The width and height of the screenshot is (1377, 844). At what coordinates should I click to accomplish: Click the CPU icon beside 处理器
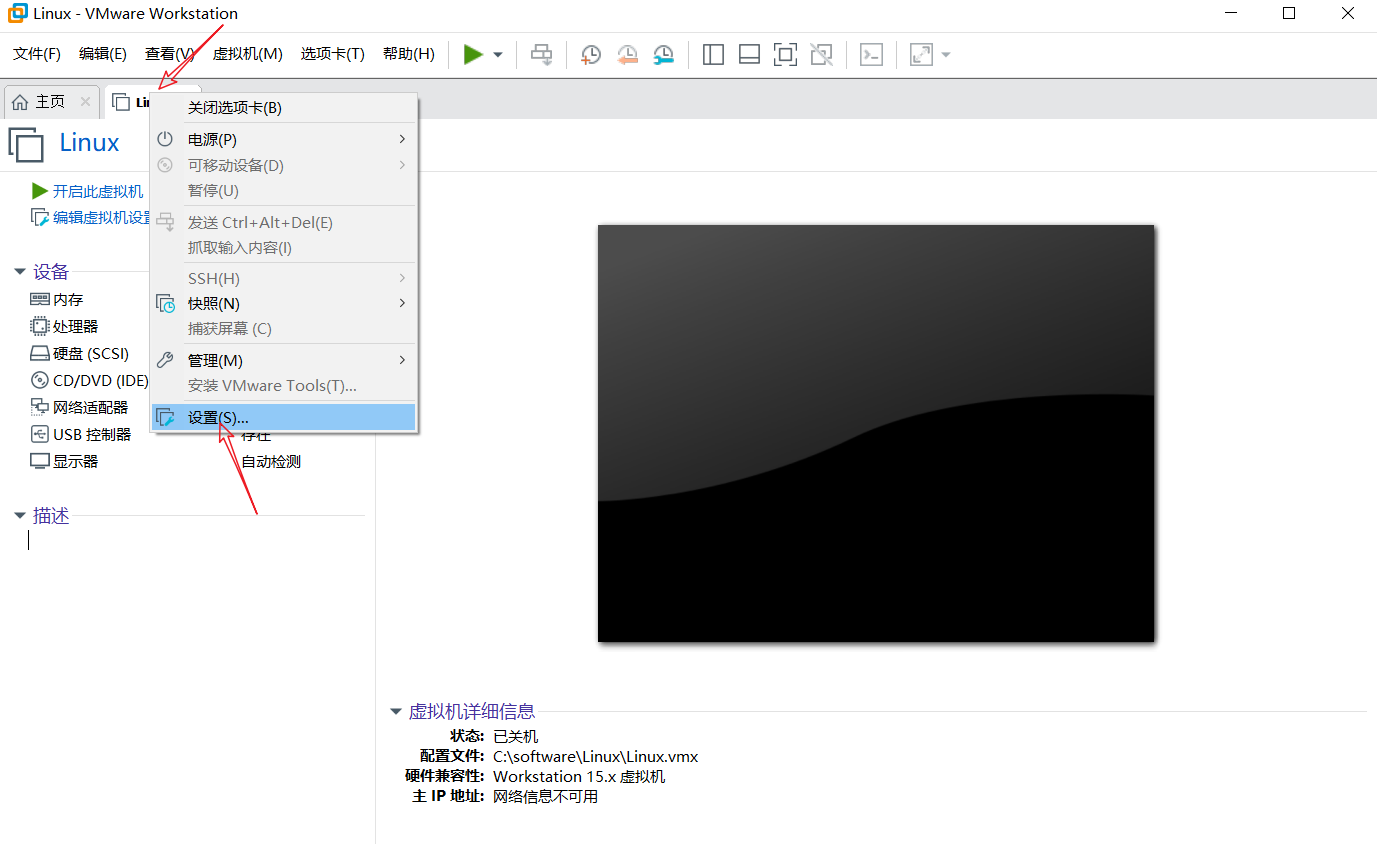pos(40,326)
